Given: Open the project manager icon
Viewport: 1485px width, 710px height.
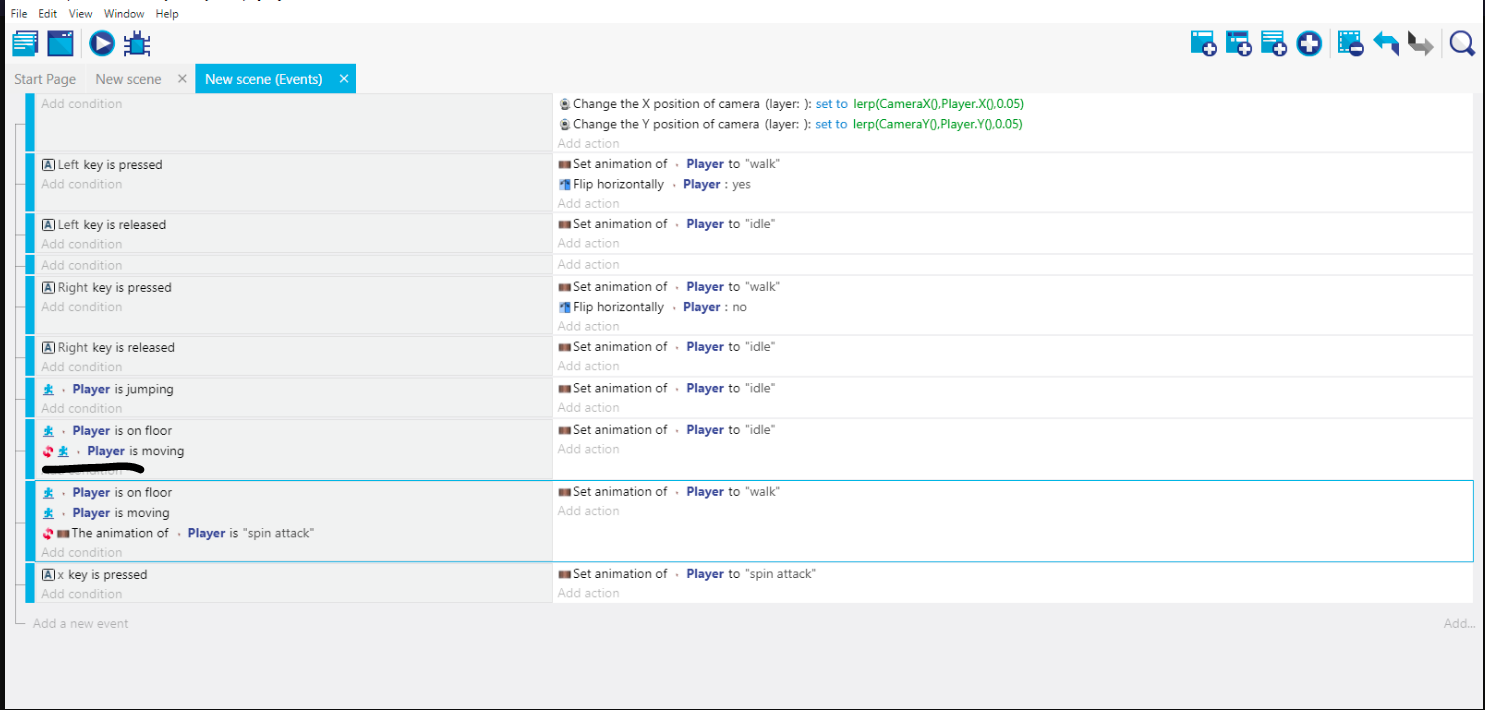Looking at the screenshot, I should tap(25, 44).
